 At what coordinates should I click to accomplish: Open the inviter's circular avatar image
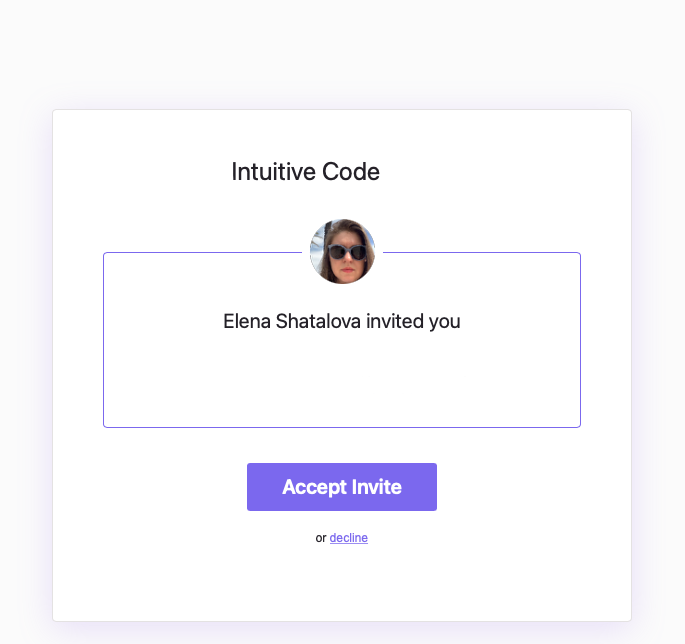coord(342,251)
